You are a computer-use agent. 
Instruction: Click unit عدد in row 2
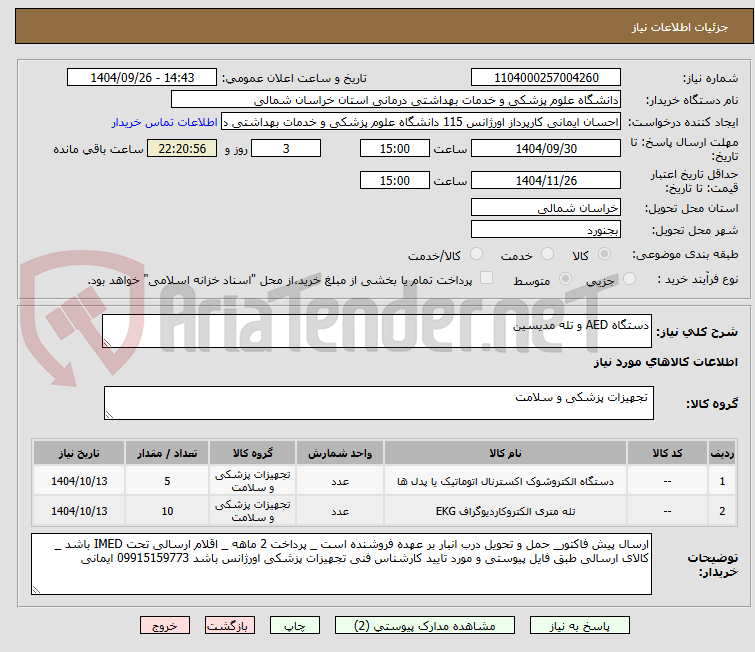pyautogui.click(x=339, y=511)
